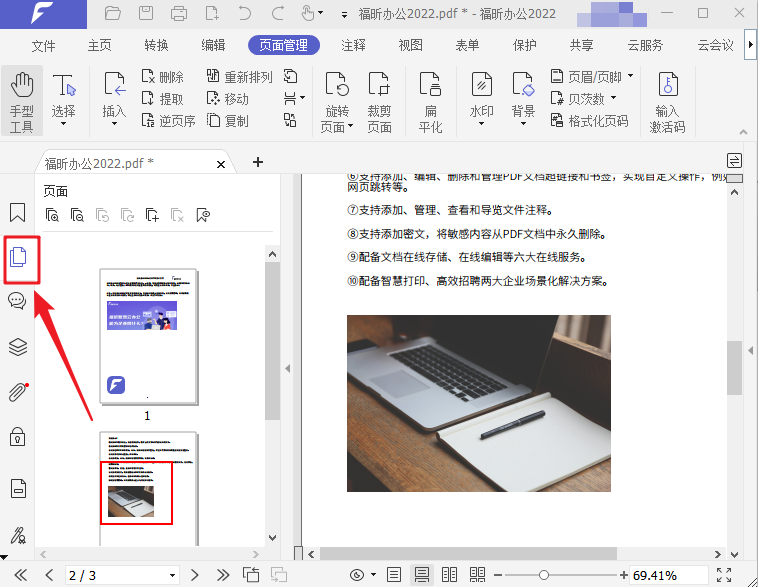Expand the 页眉/页脚 header footer dropdown
The height and width of the screenshot is (587, 758).
click(630, 76)
